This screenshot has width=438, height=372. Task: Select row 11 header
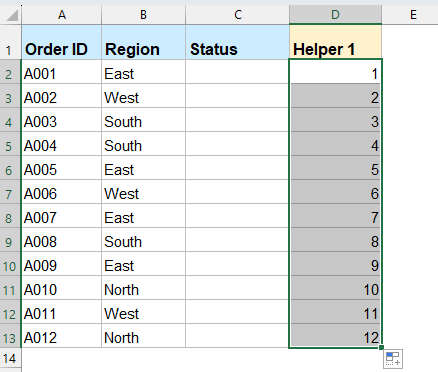click(10, 288)
